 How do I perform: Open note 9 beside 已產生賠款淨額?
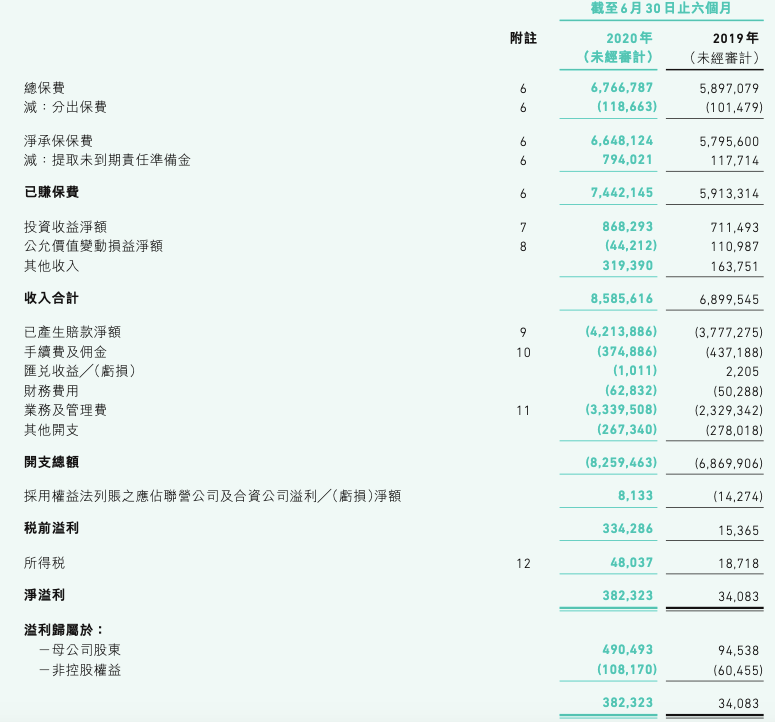pos(523,332)
